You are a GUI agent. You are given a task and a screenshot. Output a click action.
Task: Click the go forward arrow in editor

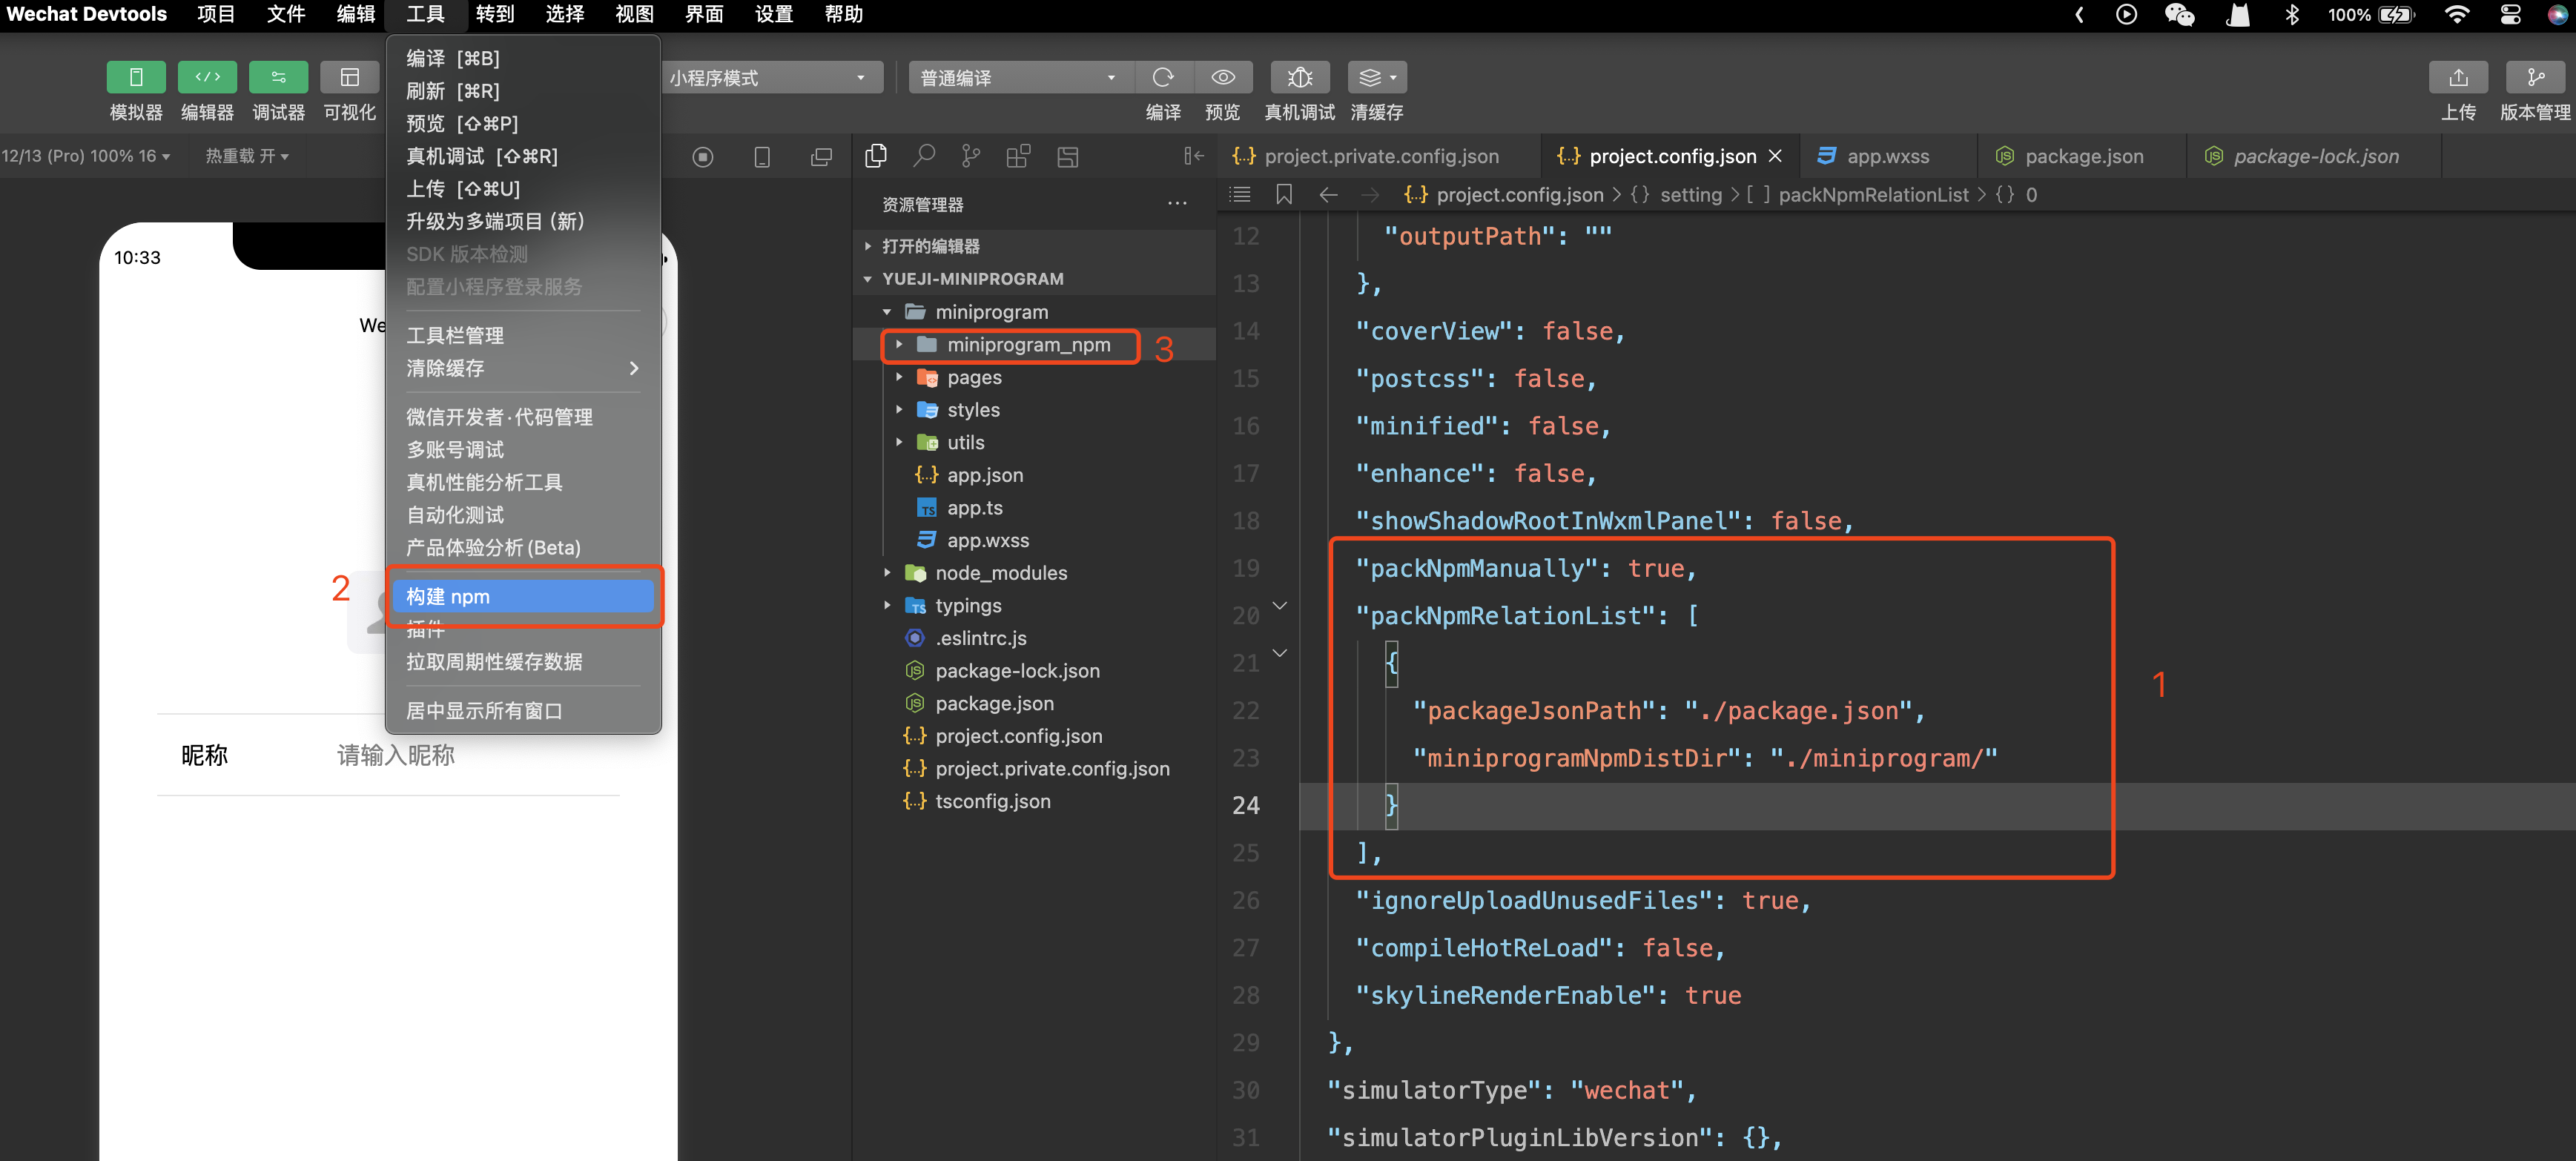pos(1371,195)
